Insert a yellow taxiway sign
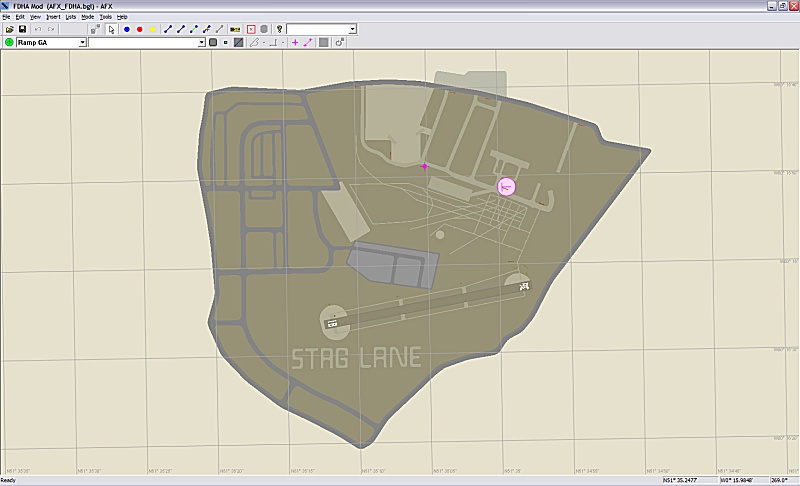Viewport: 800px width, 486px height. point(235,30)
